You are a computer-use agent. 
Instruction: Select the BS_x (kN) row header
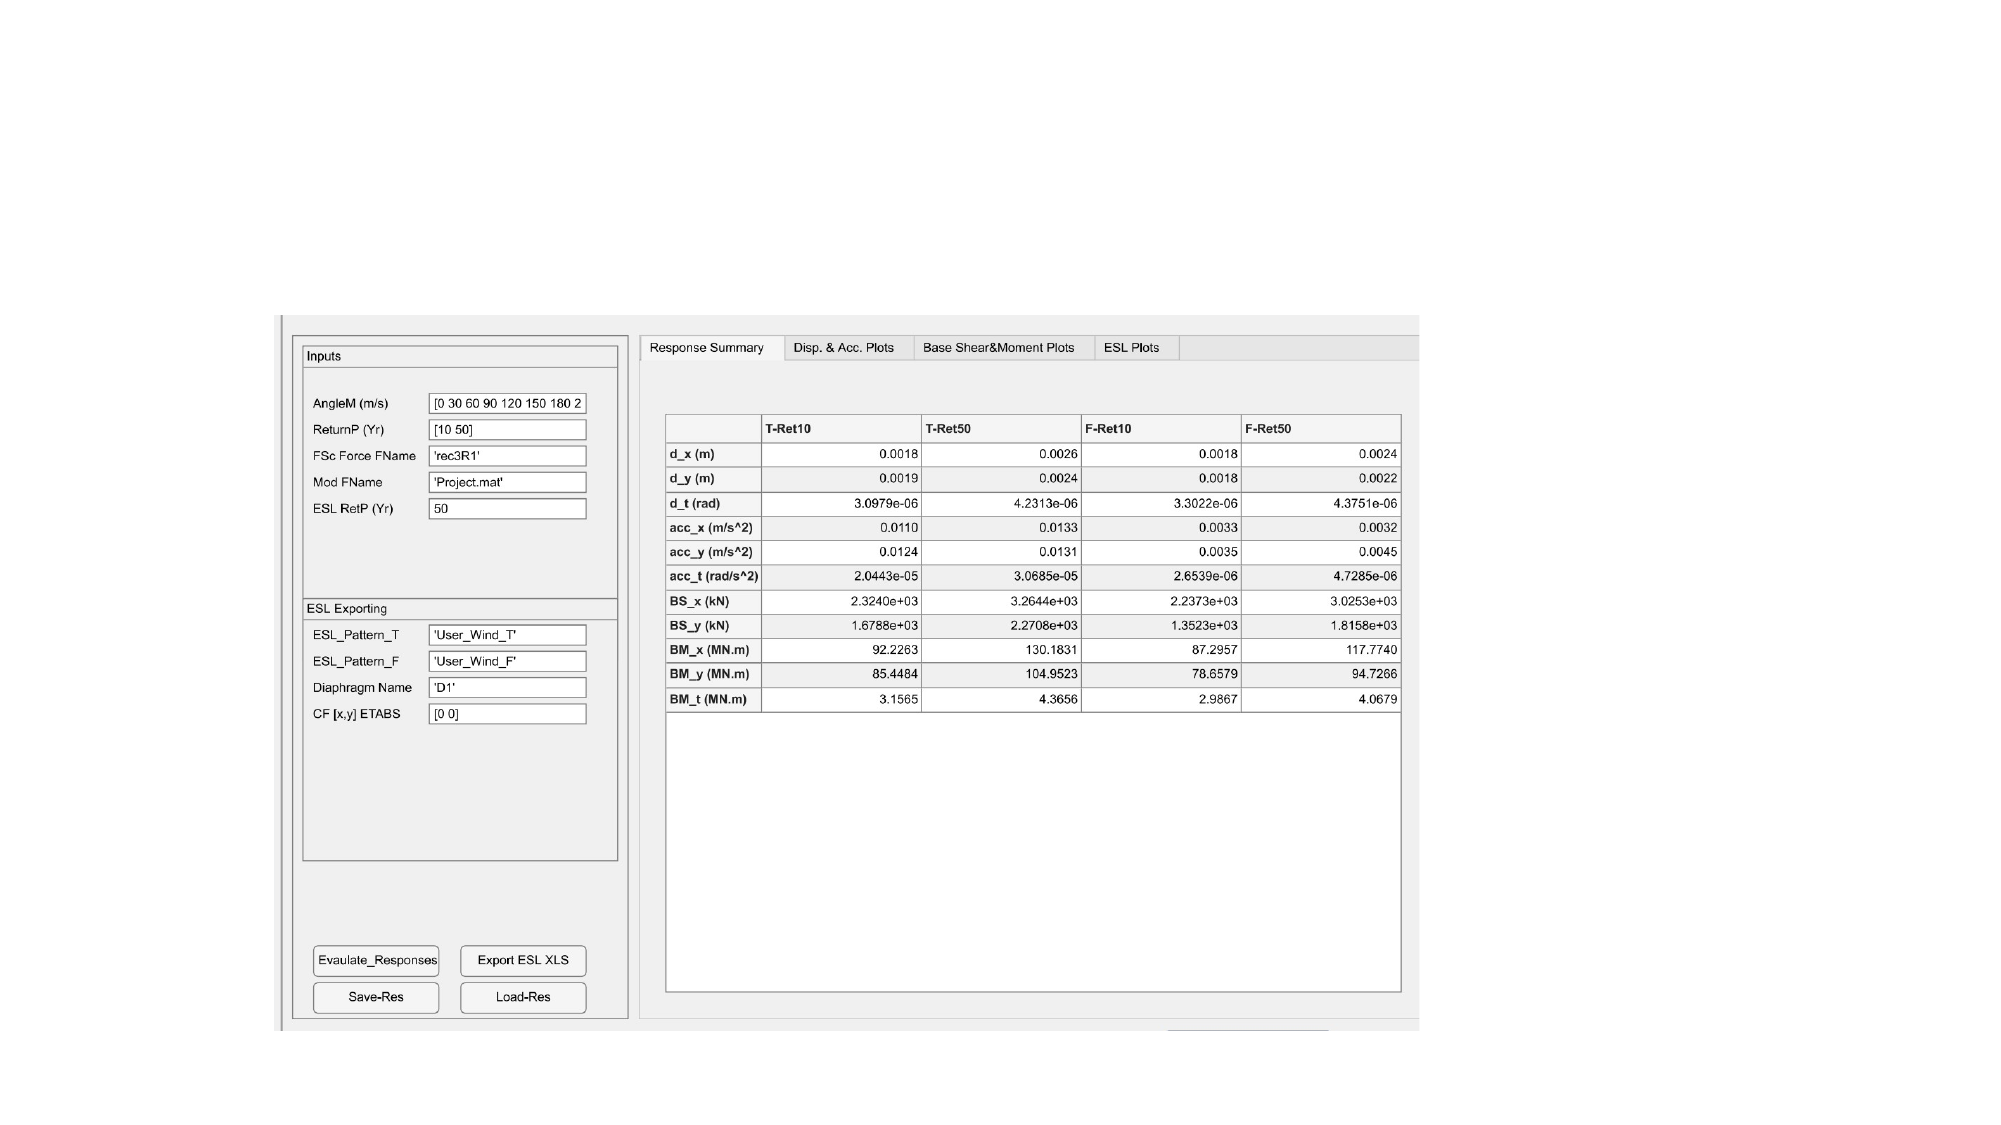click(x=713, y=602)
